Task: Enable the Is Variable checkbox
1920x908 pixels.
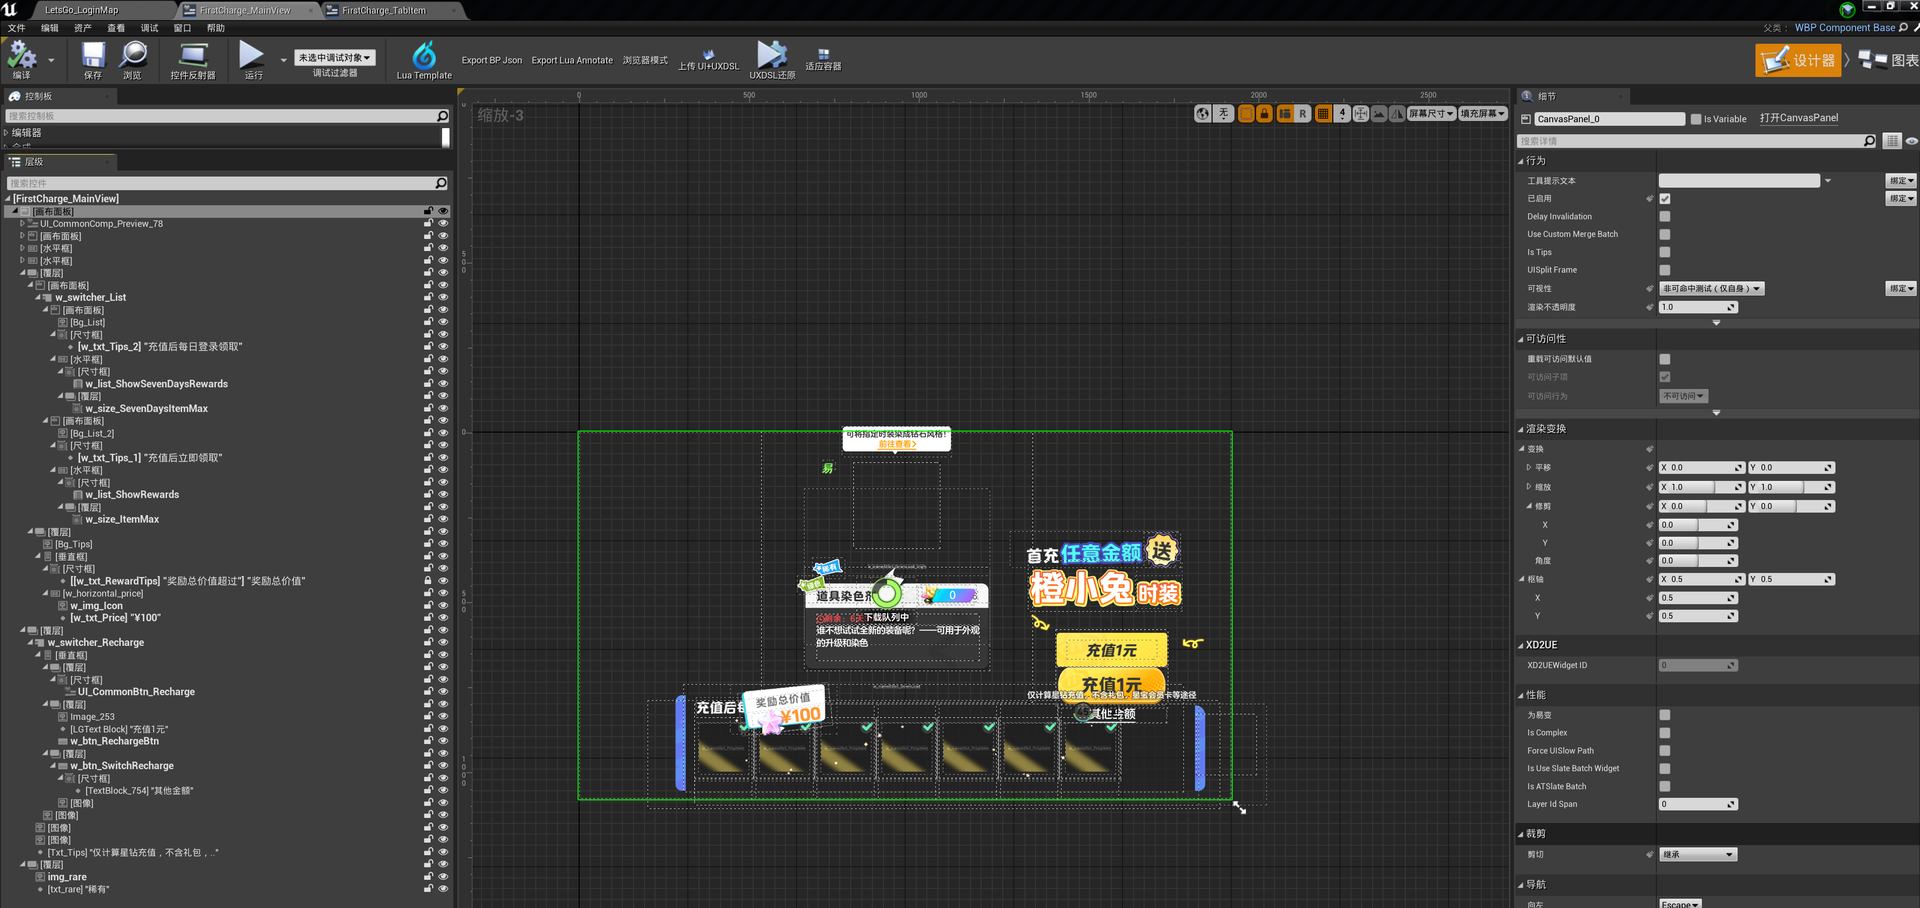Action: coord(1696,119)
